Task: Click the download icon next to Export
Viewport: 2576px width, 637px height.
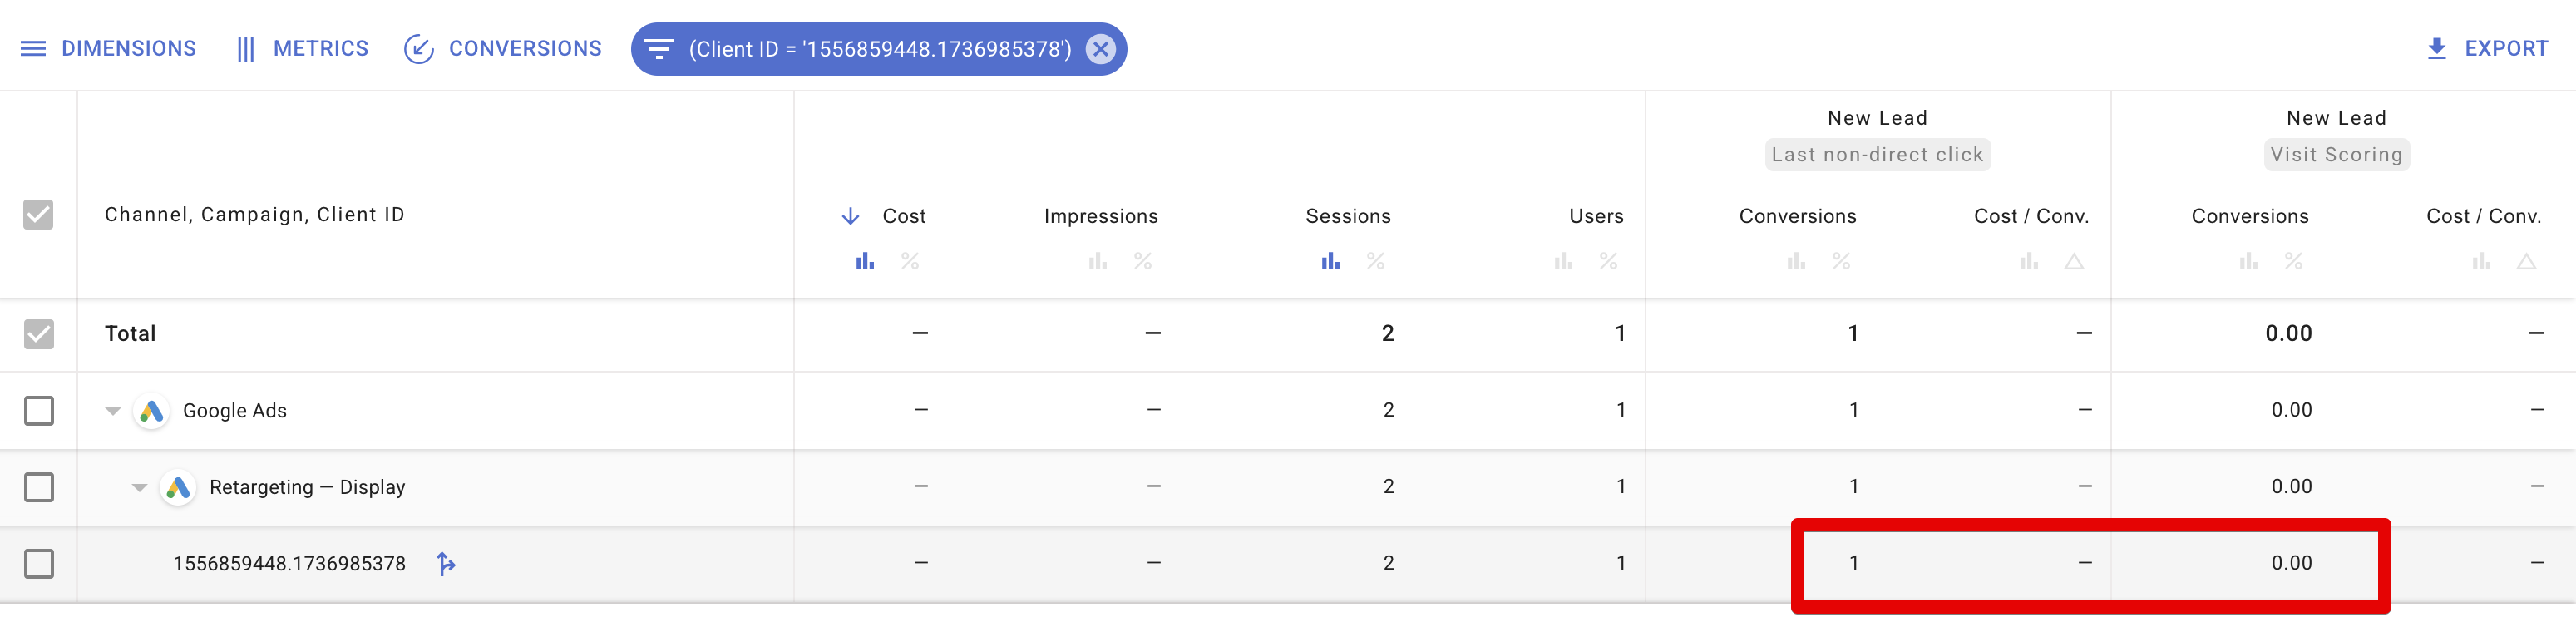Action: (2437, 49)
